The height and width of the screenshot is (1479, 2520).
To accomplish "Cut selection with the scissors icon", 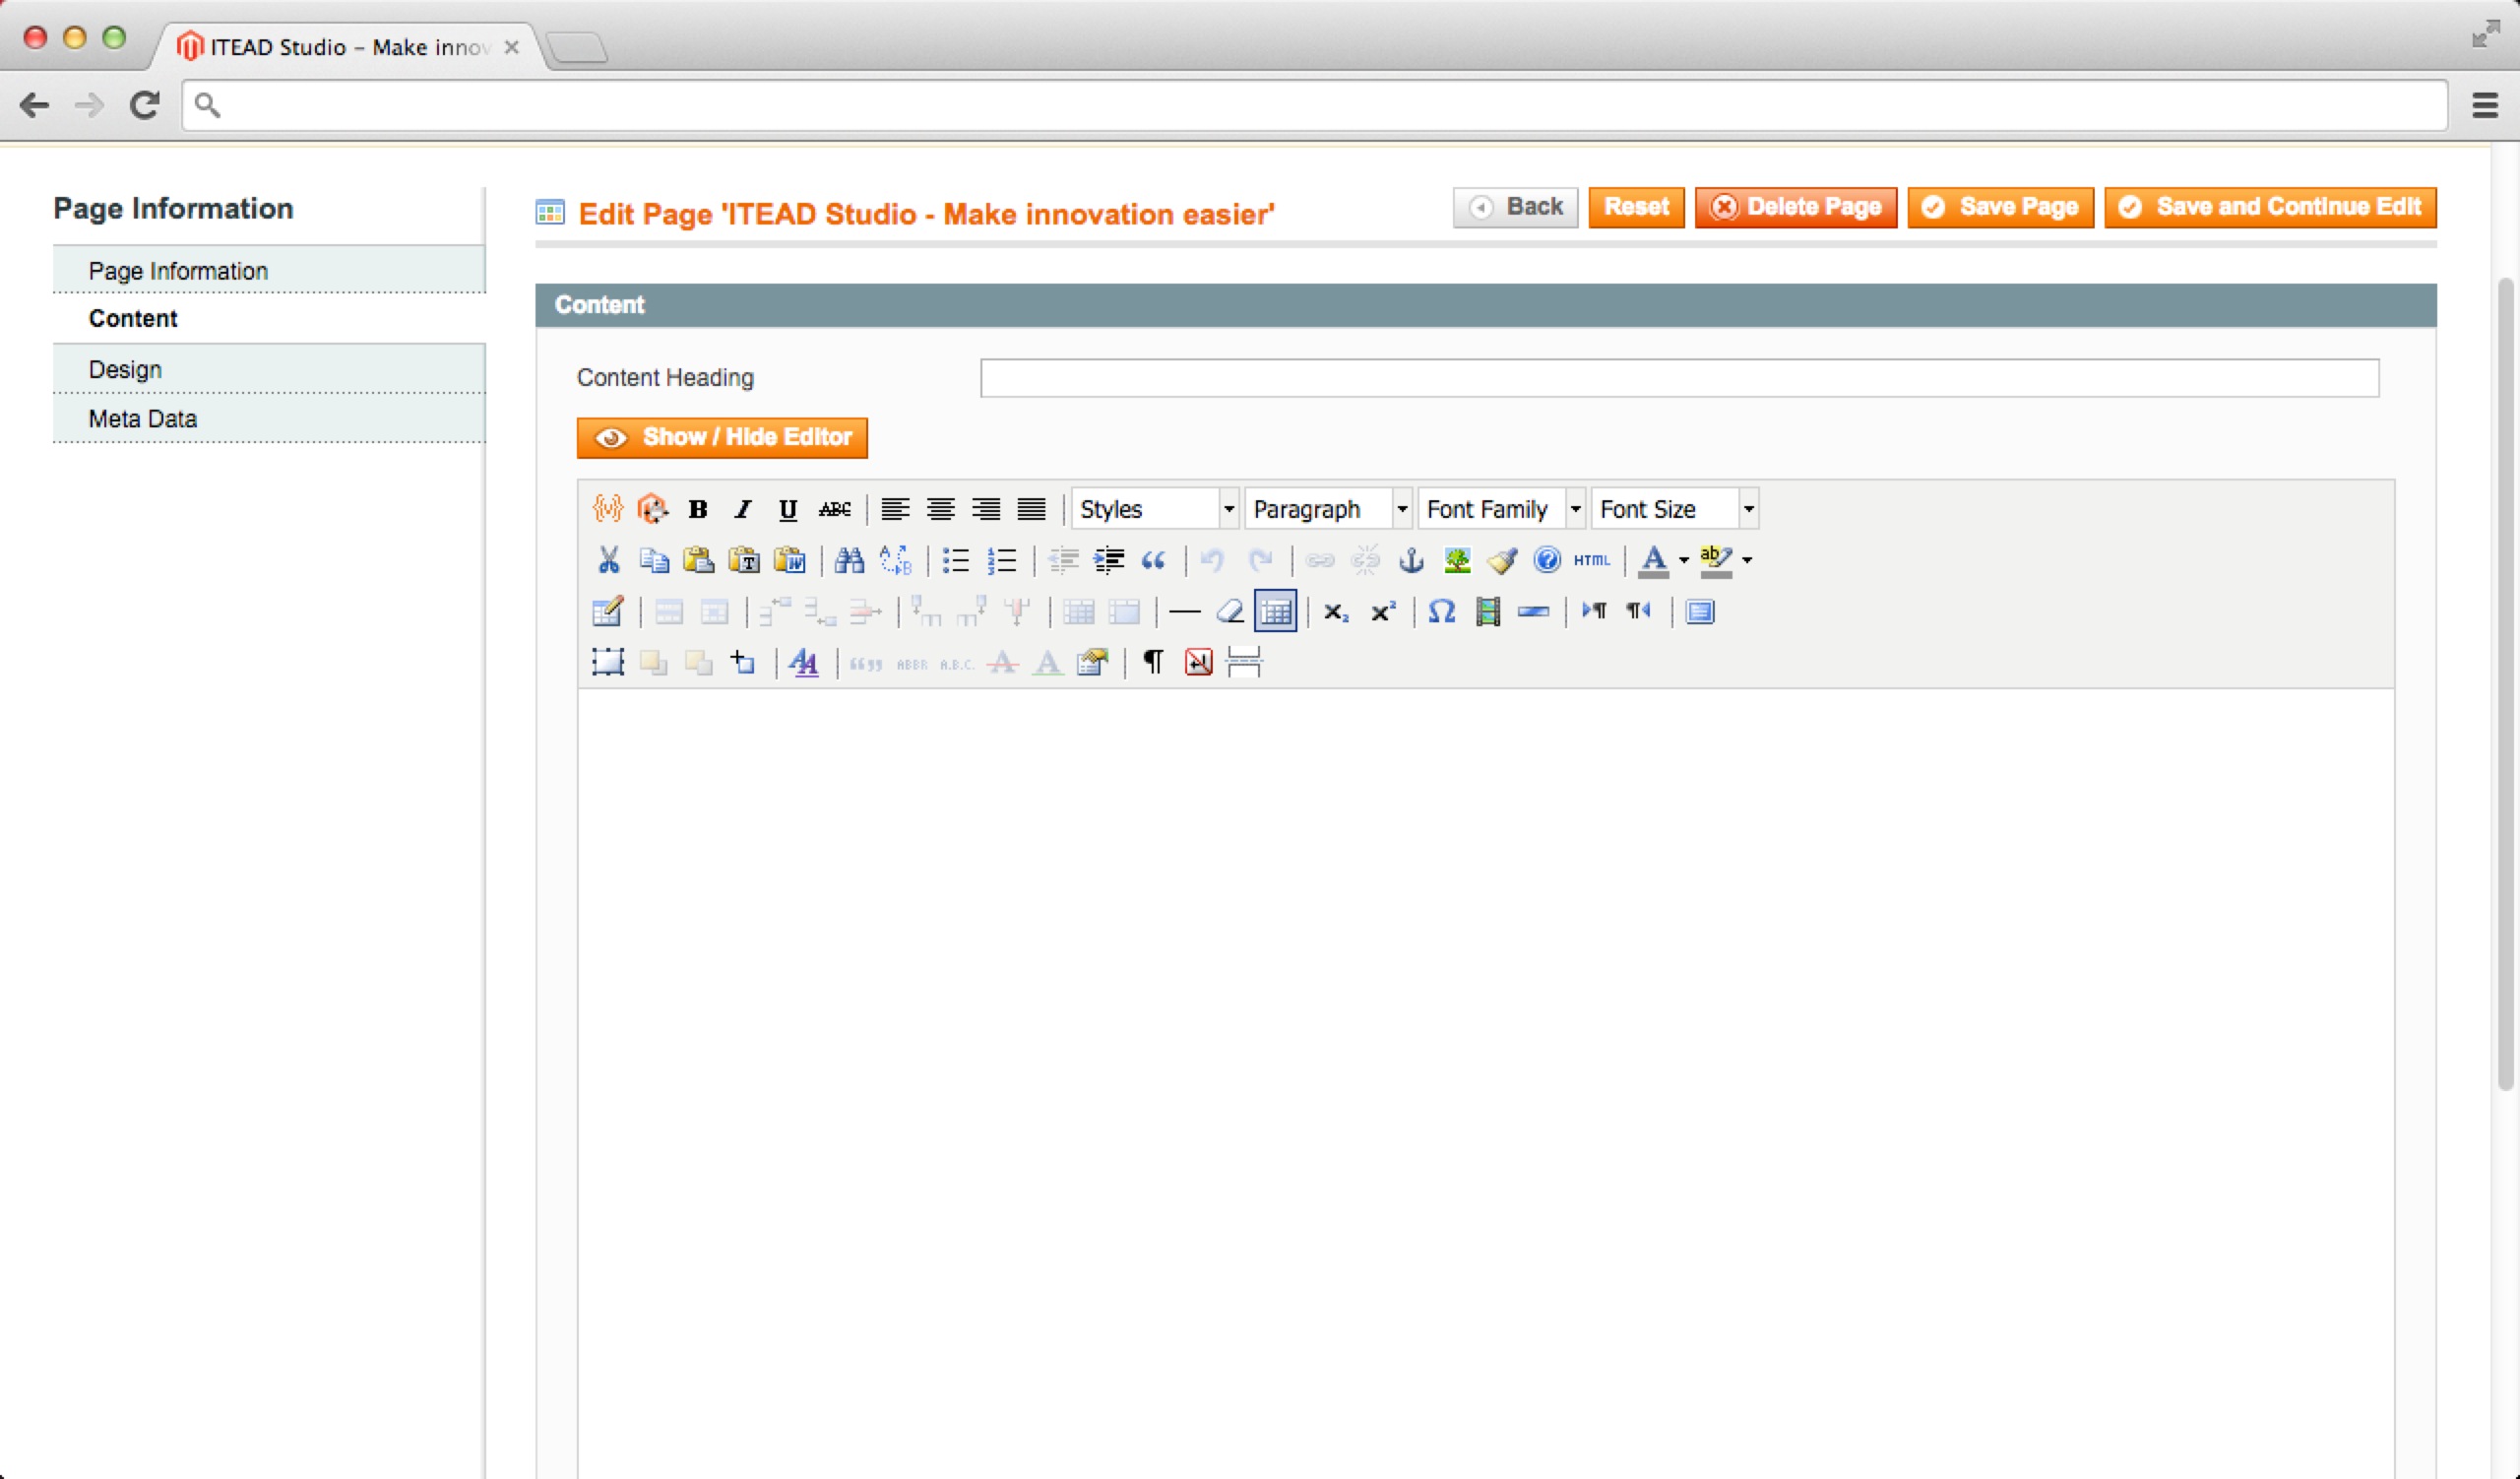I will pyautogui.click(x=608, y=560).
